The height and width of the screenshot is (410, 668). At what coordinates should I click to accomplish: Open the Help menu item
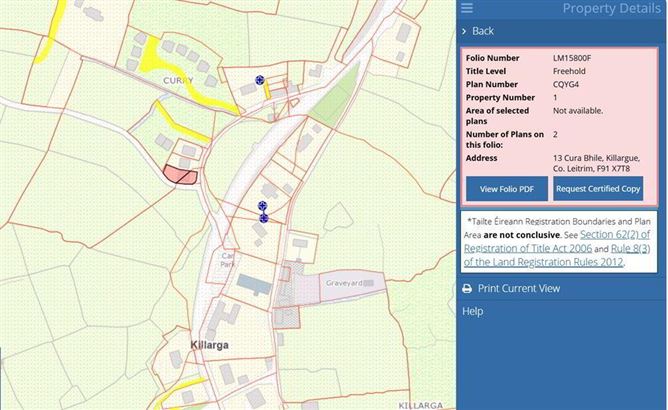coord(473,311)
